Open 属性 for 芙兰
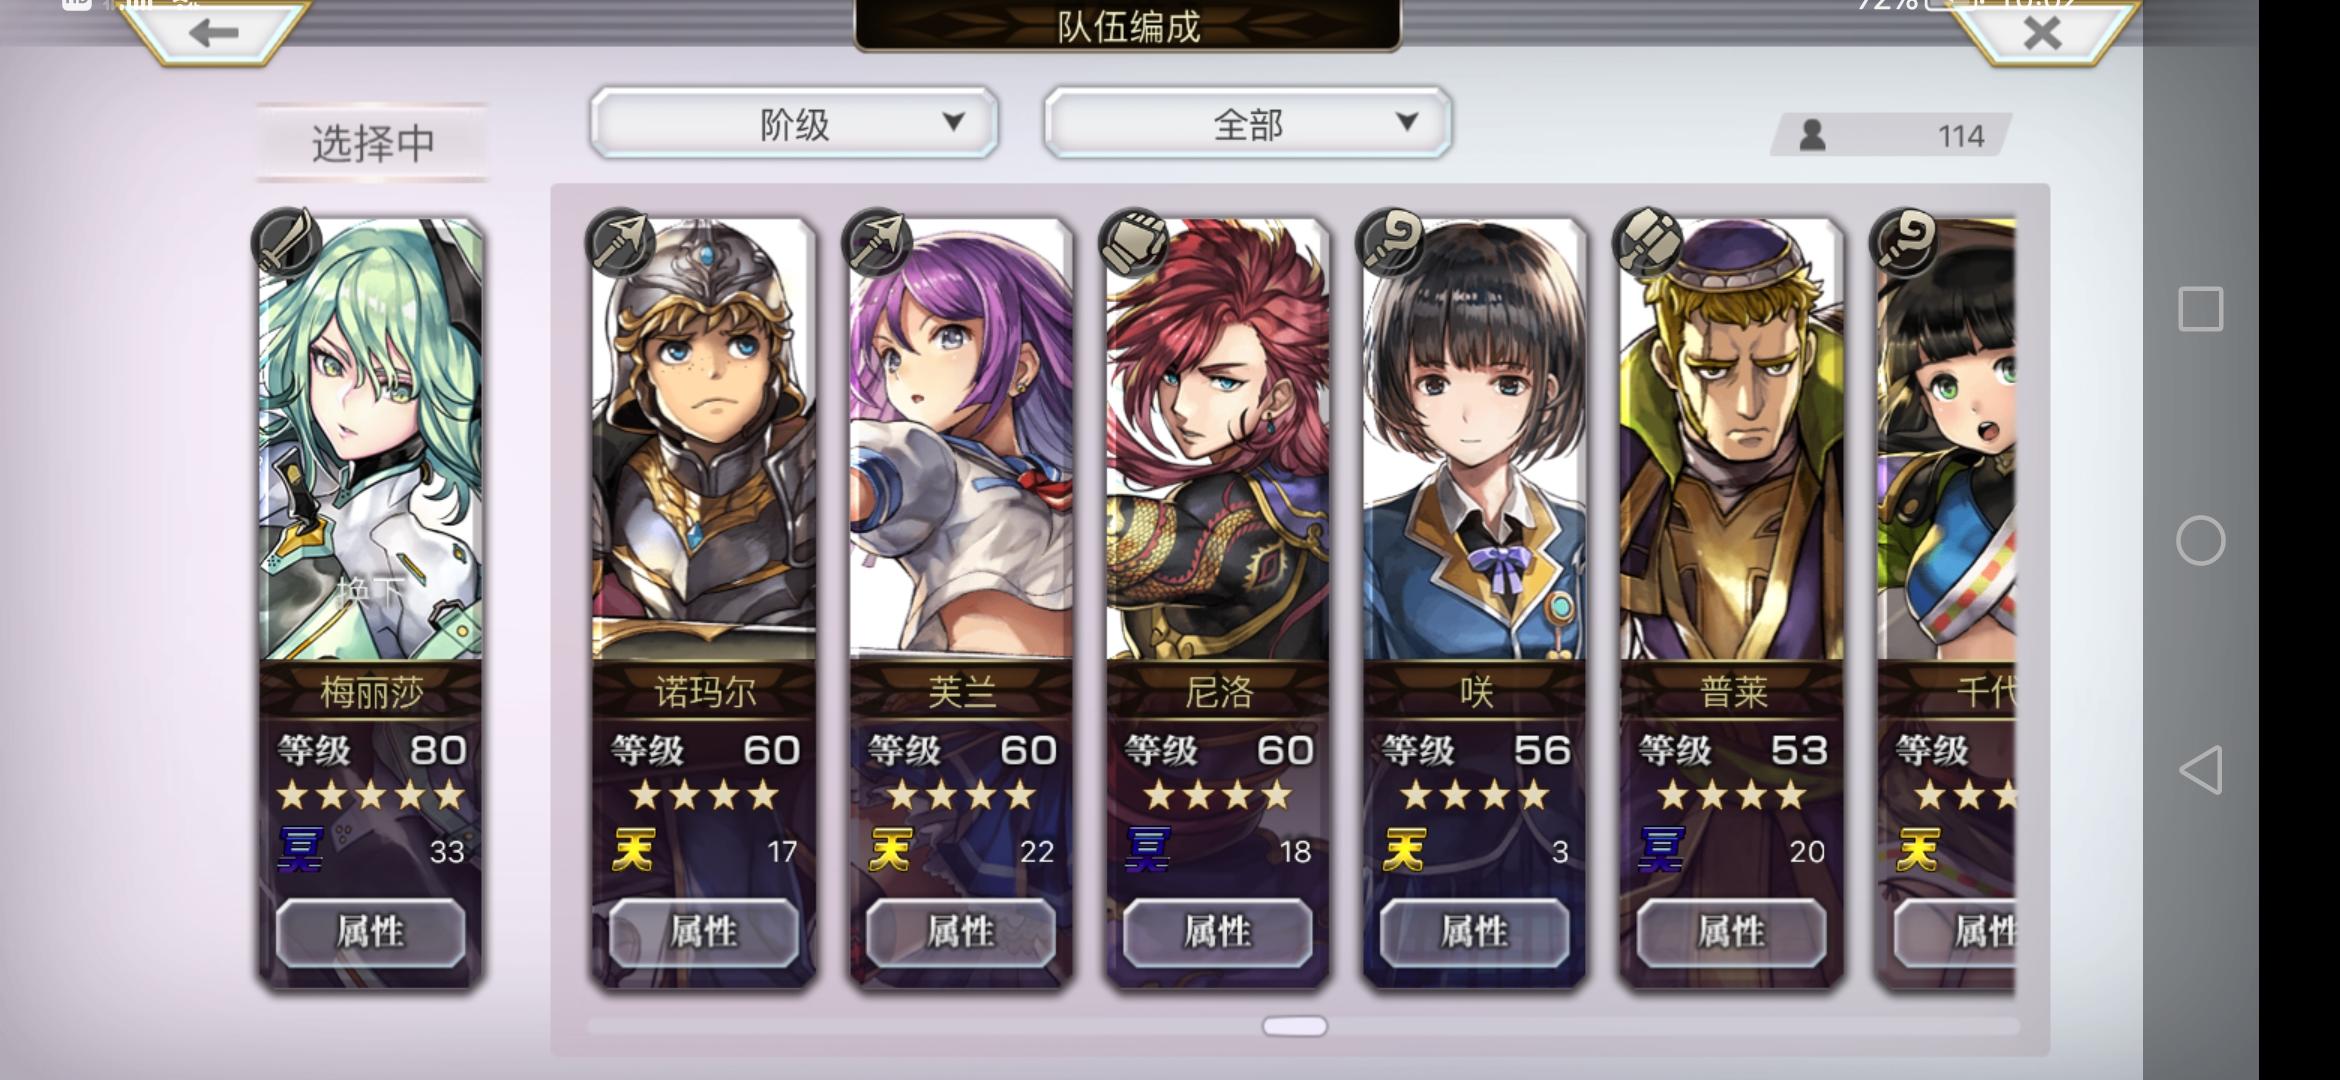The height and width of the screenshot is (1080, 2340). point(961,932)
